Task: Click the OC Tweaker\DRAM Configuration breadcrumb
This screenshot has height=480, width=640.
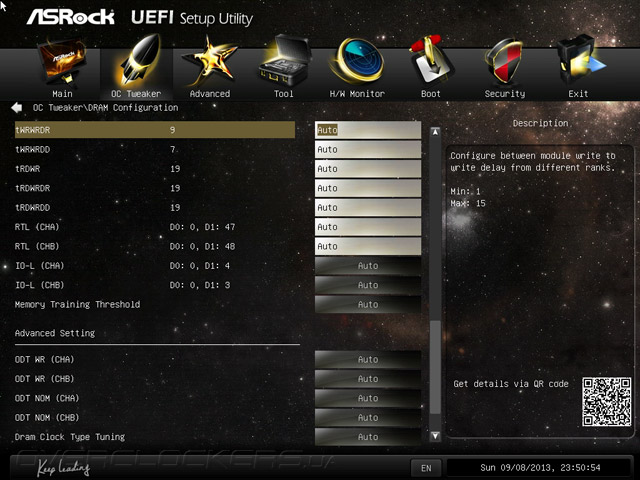Action: (105, 108)
